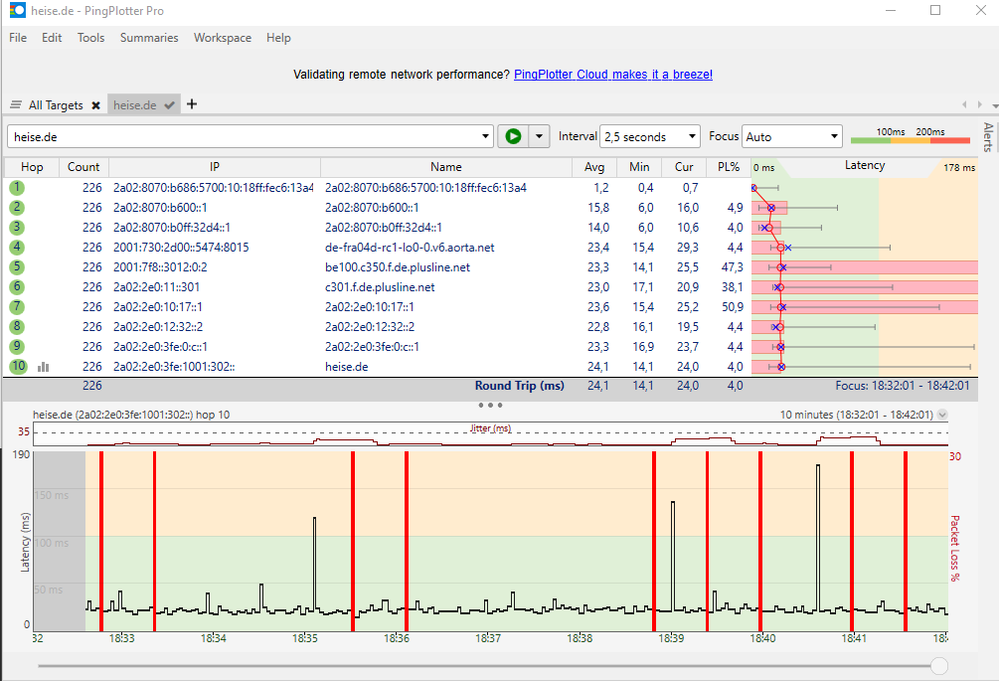Click the timeline graph icon on hop 10

coord(43,367)
